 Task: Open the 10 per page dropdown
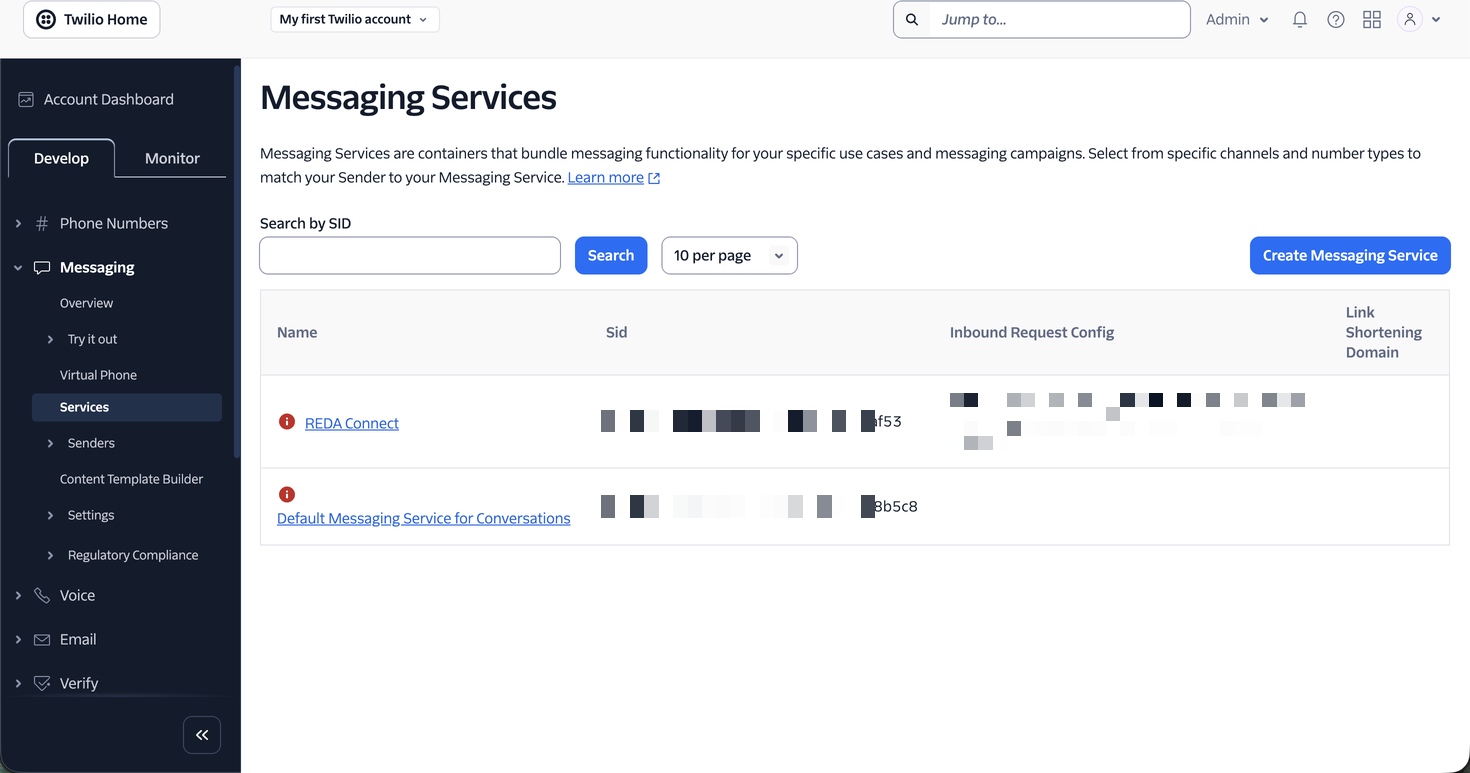click(x=730, y=255)
